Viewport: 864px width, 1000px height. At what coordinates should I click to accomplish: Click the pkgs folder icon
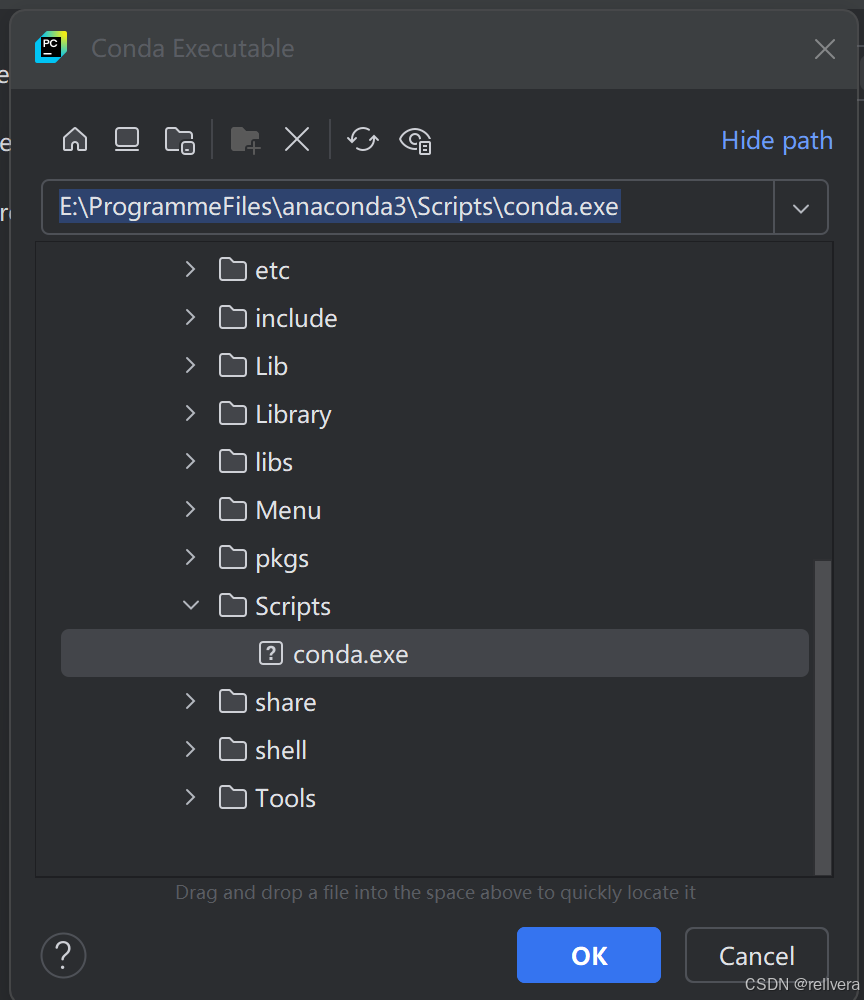[x=233, y=557]
